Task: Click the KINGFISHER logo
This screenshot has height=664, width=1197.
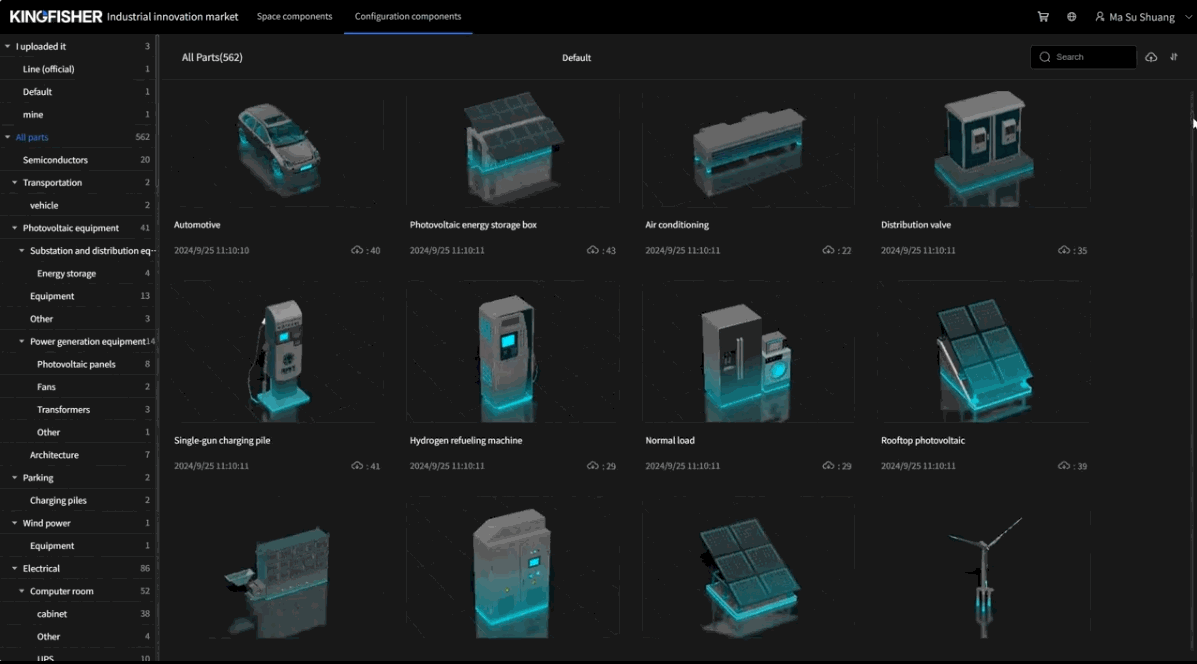Action: tap(56, 17)
